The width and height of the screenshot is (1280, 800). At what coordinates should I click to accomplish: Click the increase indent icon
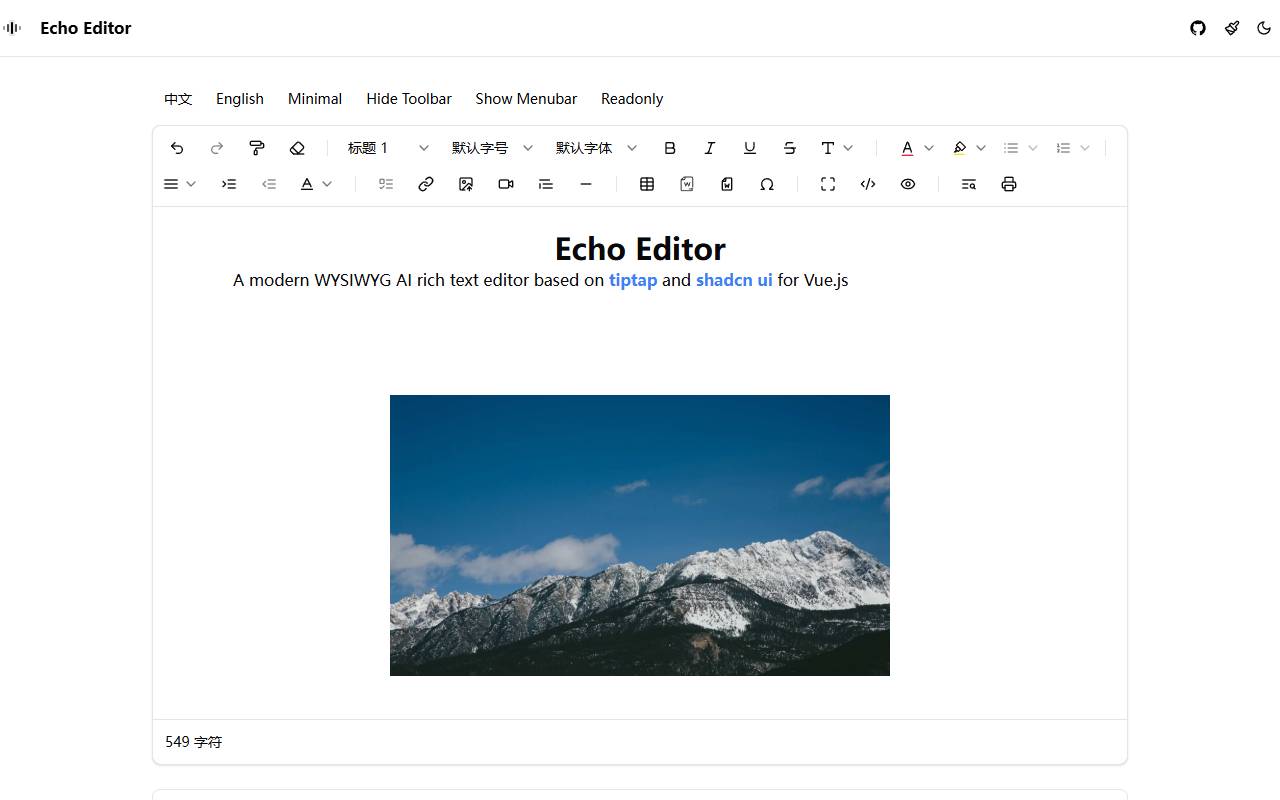point(229,184)
